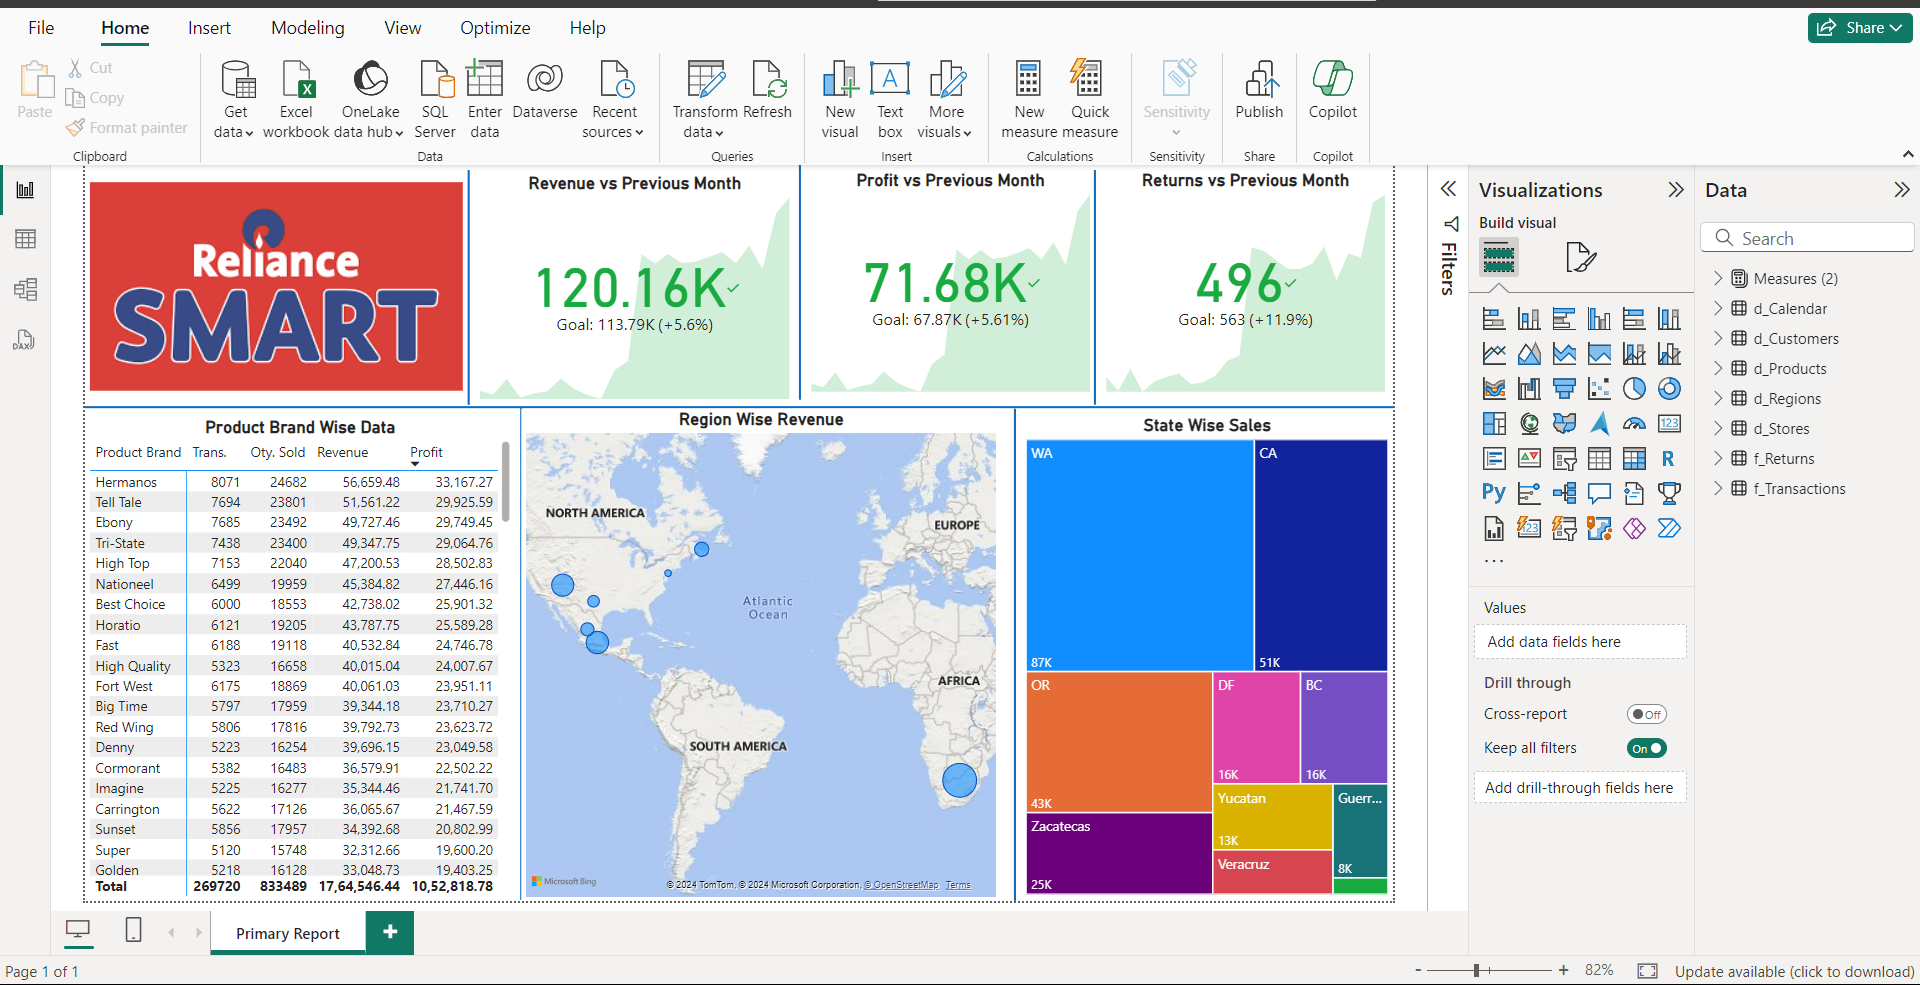This screenshot has height=985, width=1920.
Task: Switch to the Modeling ribbon tab
Action: [x=308, y=28]
